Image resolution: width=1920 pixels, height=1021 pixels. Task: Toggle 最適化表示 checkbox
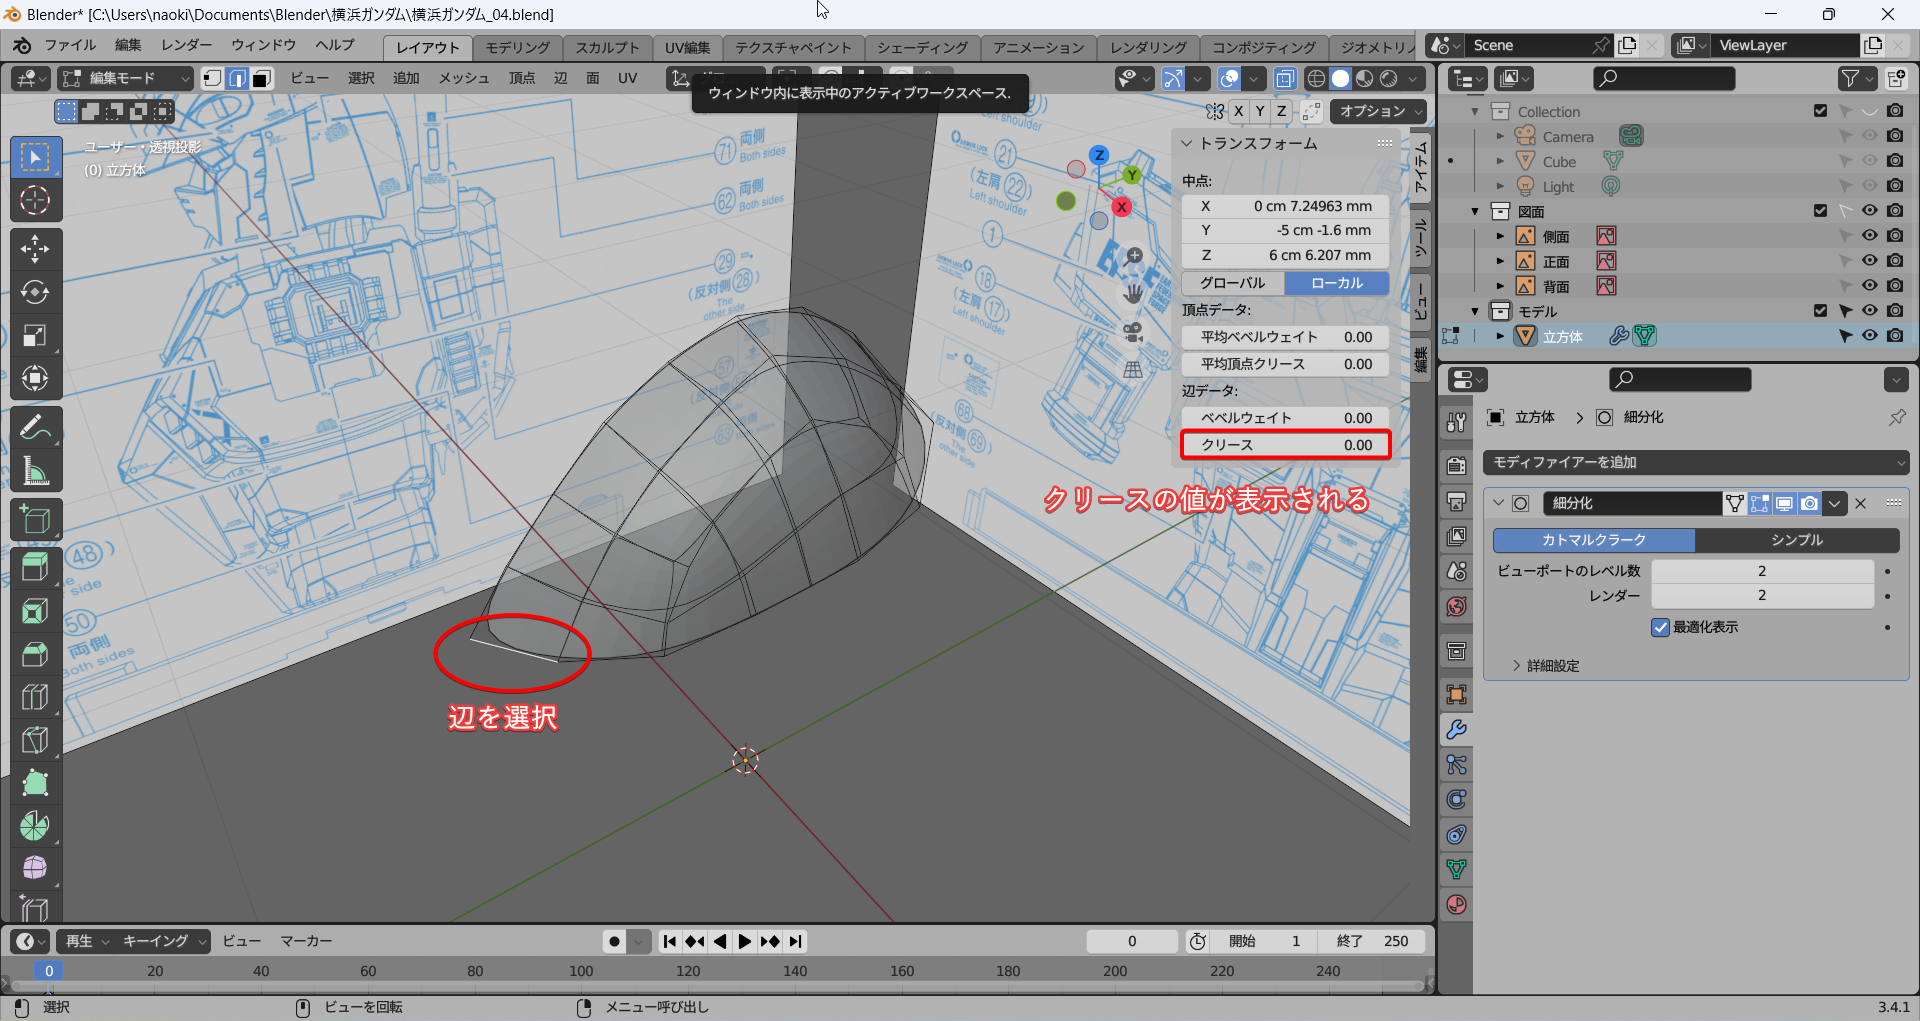(x=1661, y=627)
